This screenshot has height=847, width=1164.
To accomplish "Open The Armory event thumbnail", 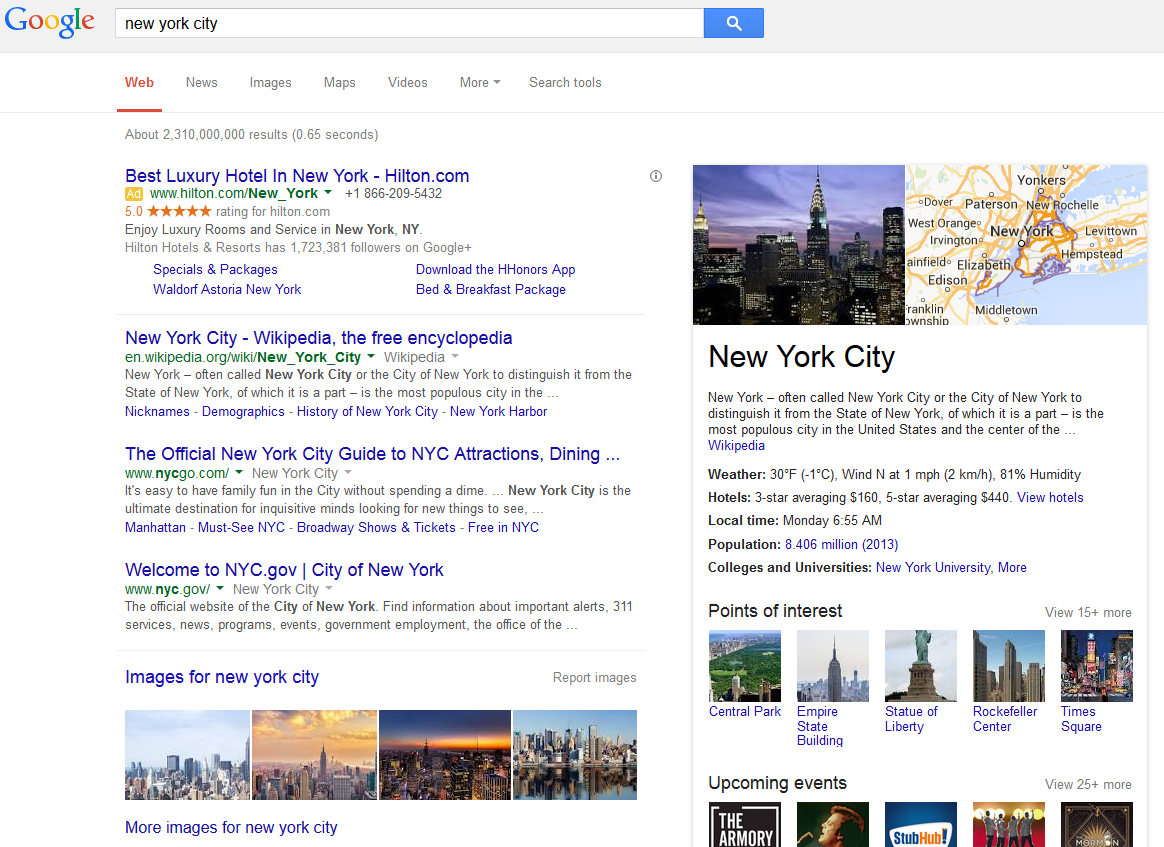I will coord(744,824).
